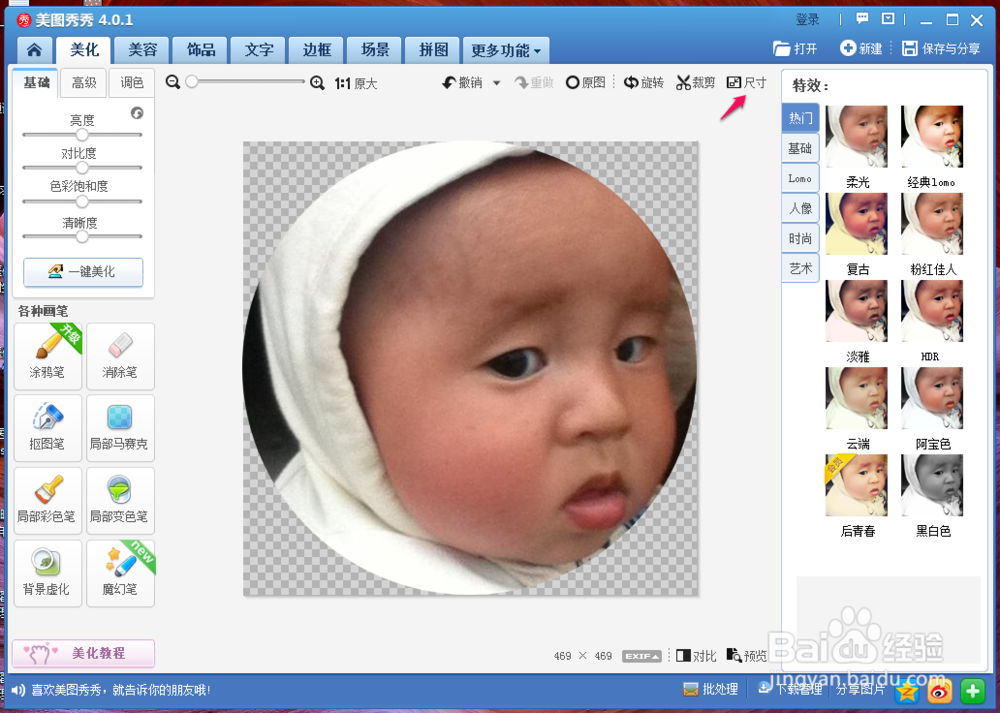Select the 局部马赛克 mosaic tool
The height and width of the screenshot is (713, 1000).
click(120, 428)
